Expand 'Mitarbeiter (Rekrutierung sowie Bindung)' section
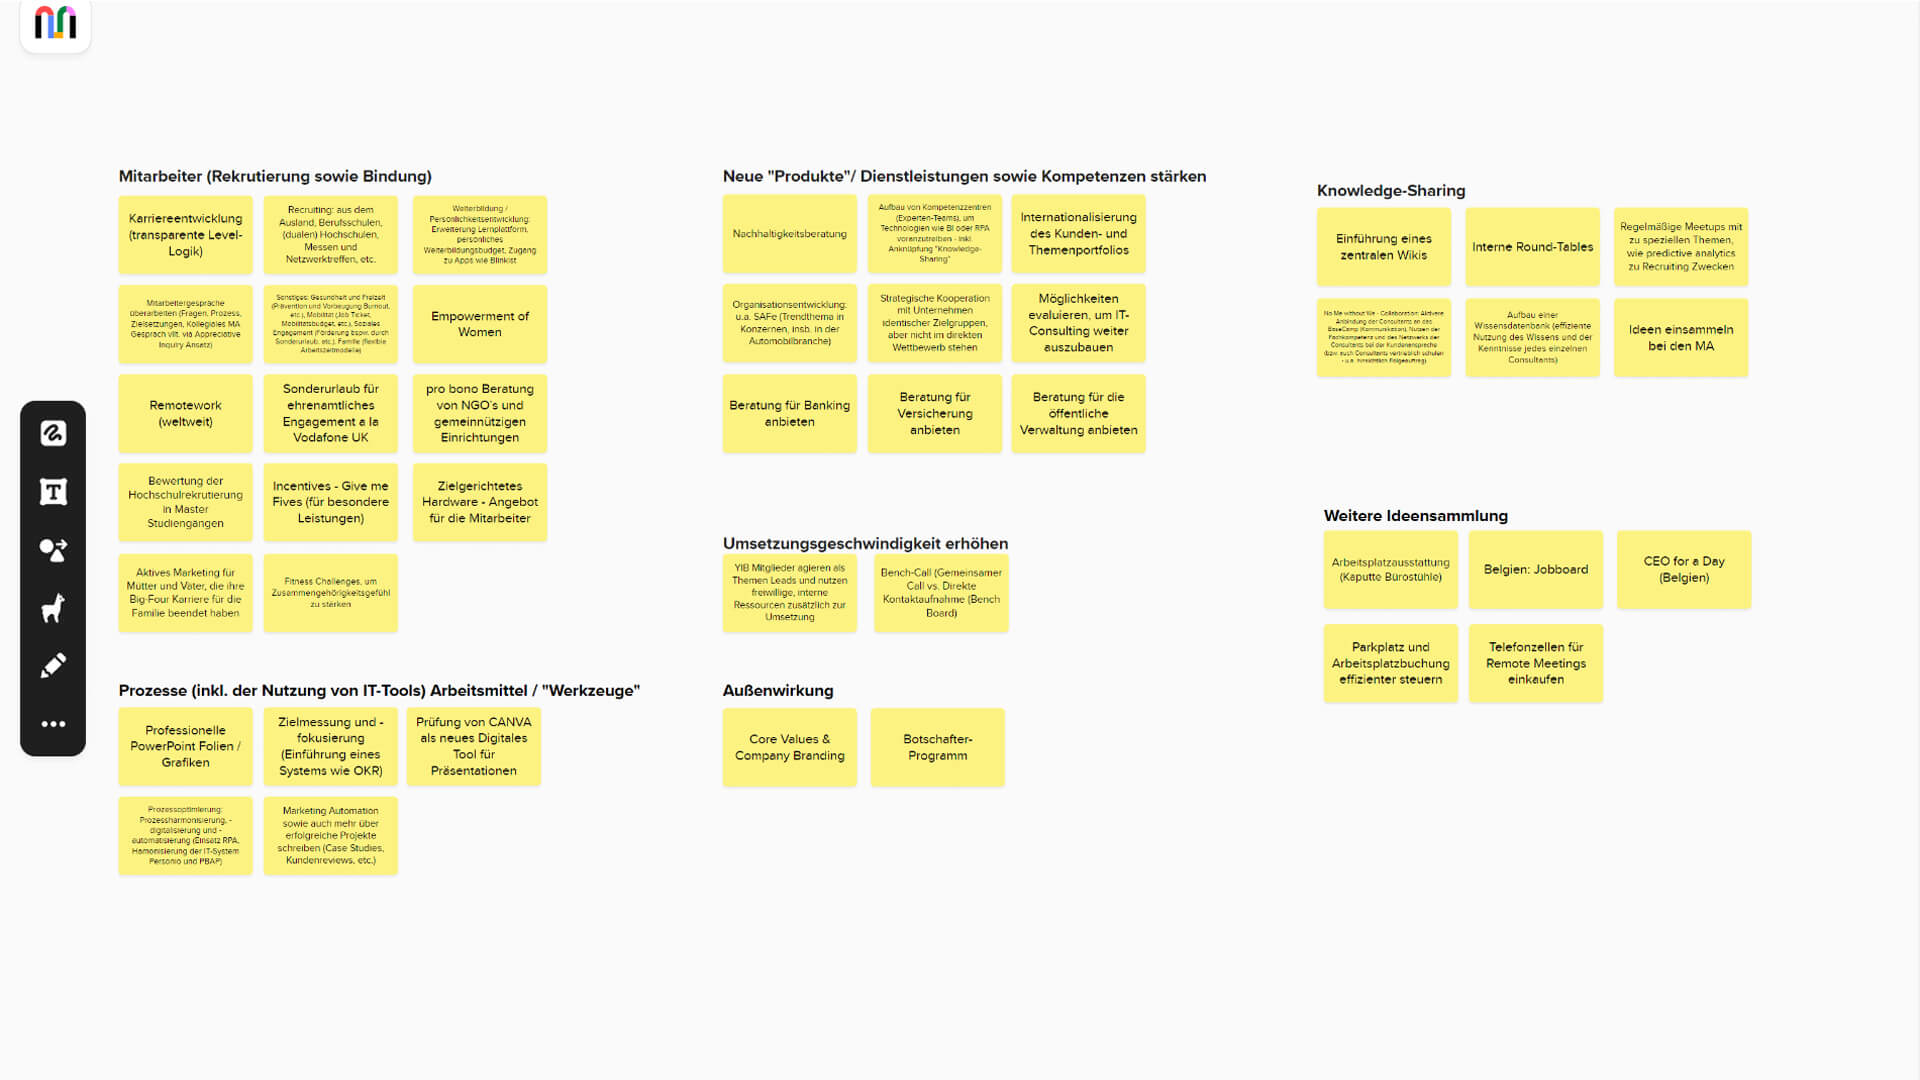This screenshot has height=1080, width=1920. [276, 175]
